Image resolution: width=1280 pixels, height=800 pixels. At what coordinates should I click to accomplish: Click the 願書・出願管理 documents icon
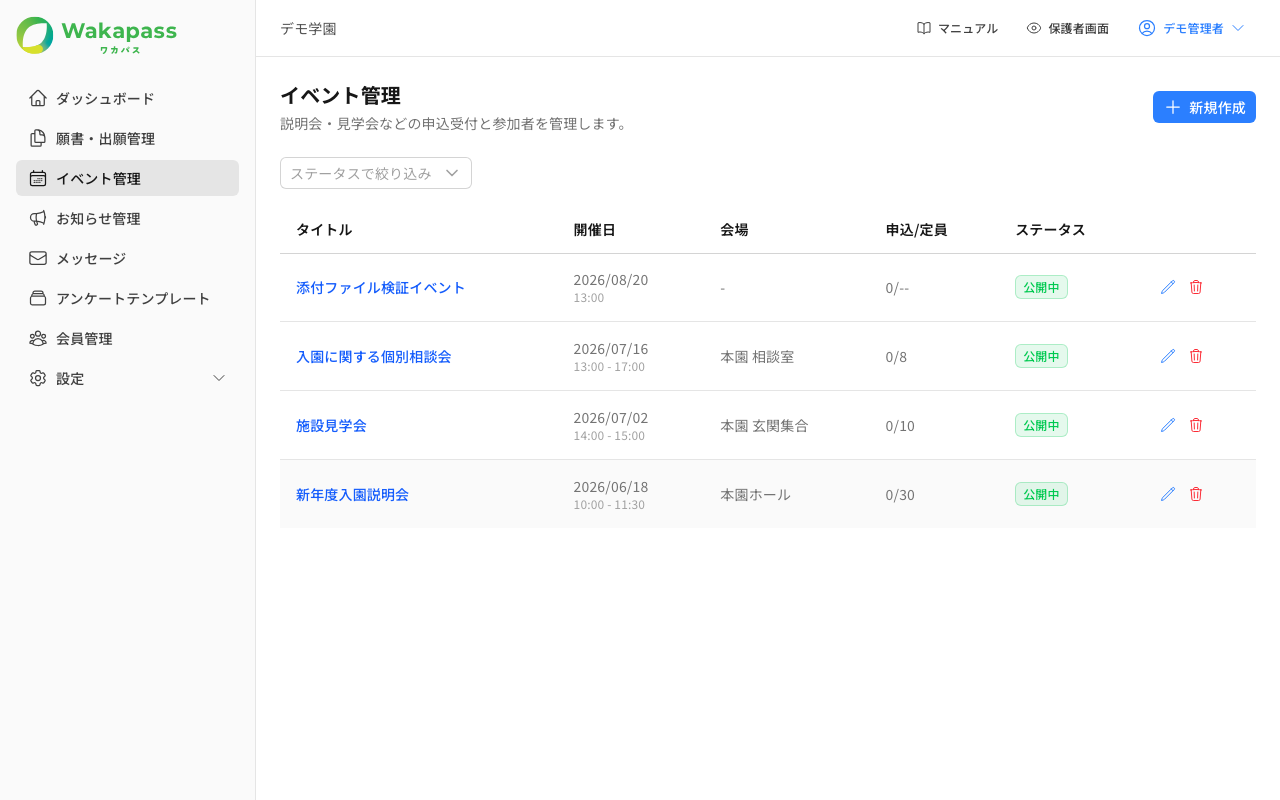[x=38, y=138]
